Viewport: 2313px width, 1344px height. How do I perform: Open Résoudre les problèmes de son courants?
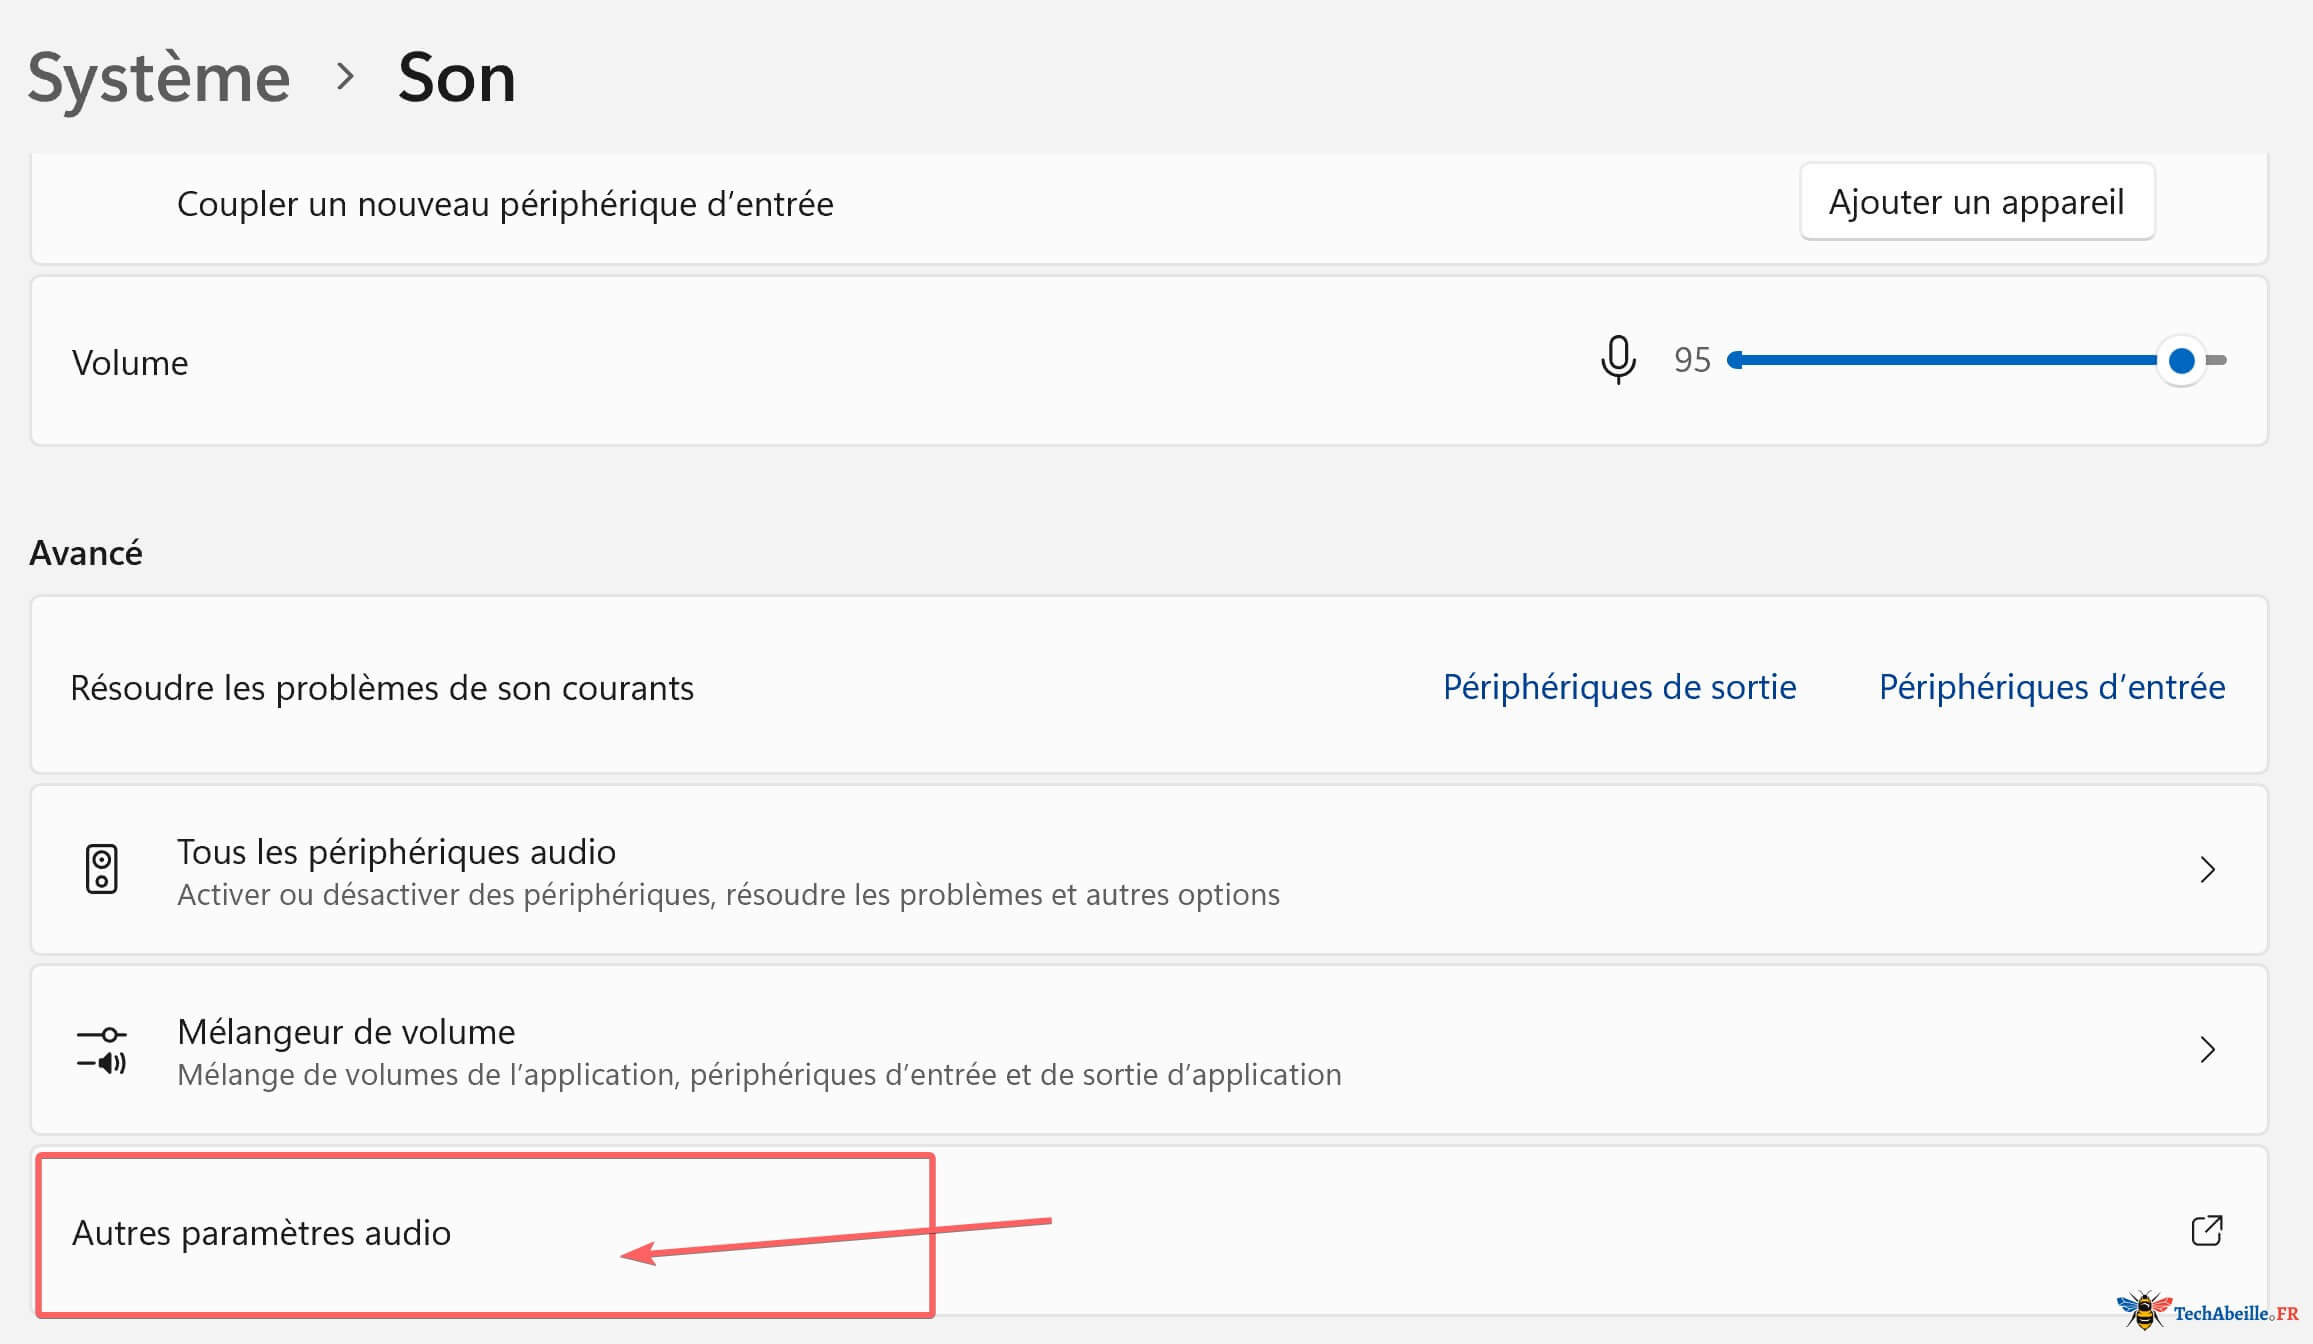381,687
